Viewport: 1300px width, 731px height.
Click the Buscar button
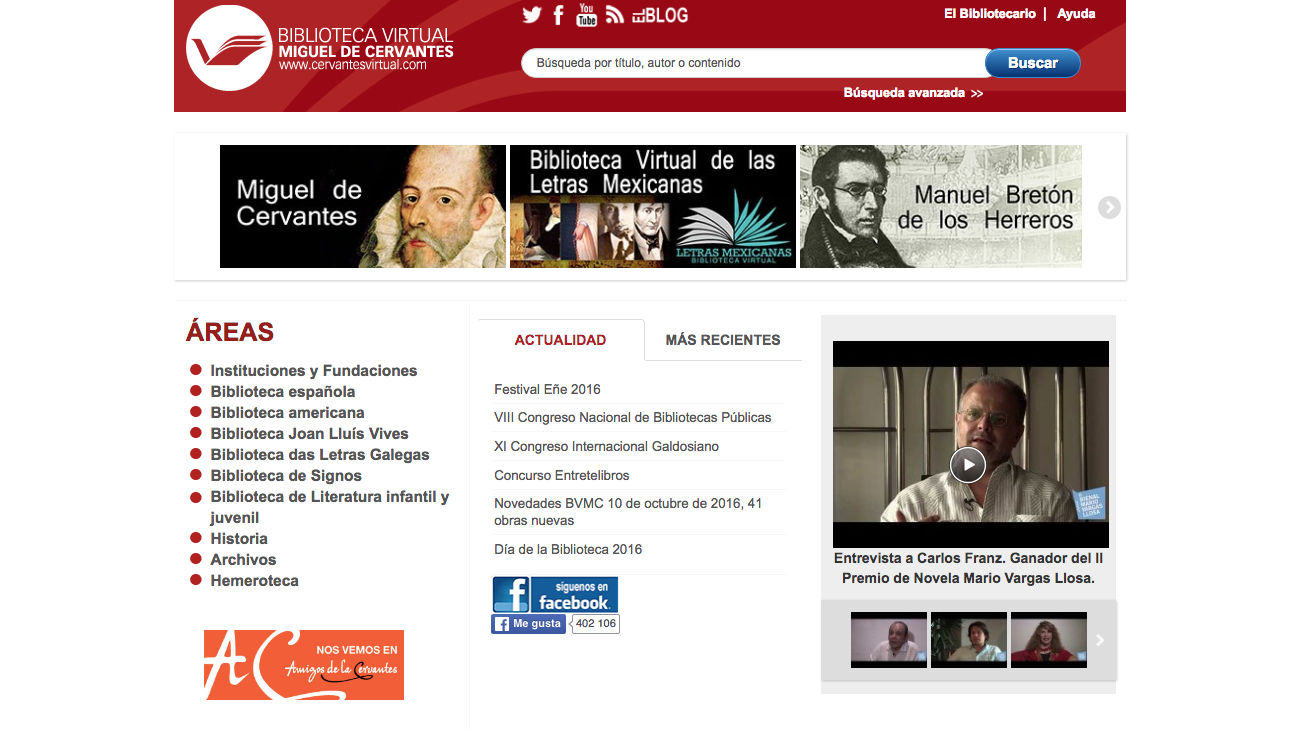pos(1033,63)
